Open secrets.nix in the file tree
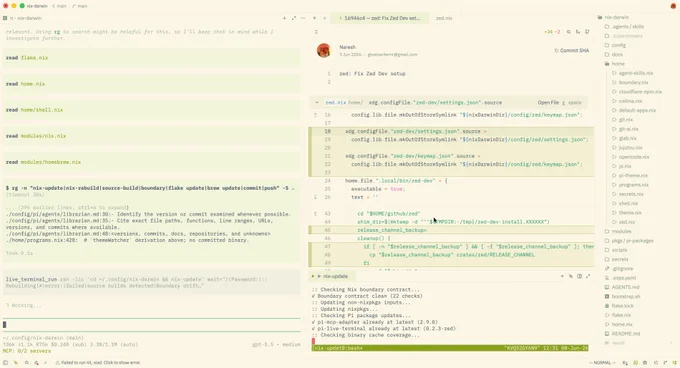This screenshot has width=680, height=368. (x=628, y=194)
